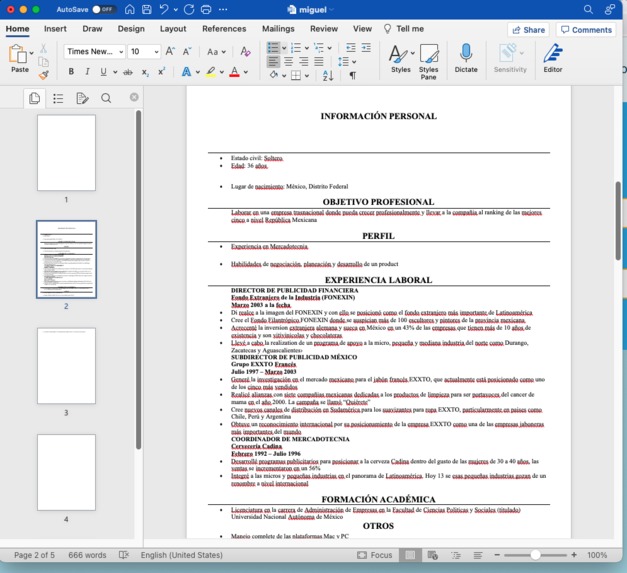
Task: Decrease font size with small A
Action: [x=187, y=51]
